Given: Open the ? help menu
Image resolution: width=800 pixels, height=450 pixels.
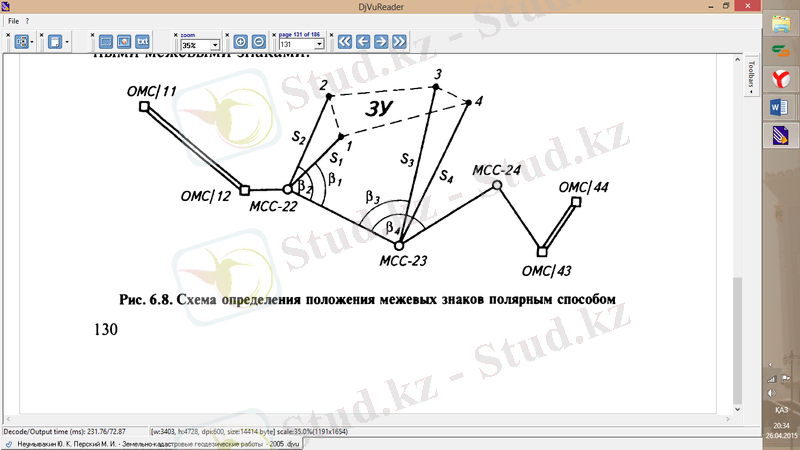Looking at the screenshot, I should coord(27,21).
